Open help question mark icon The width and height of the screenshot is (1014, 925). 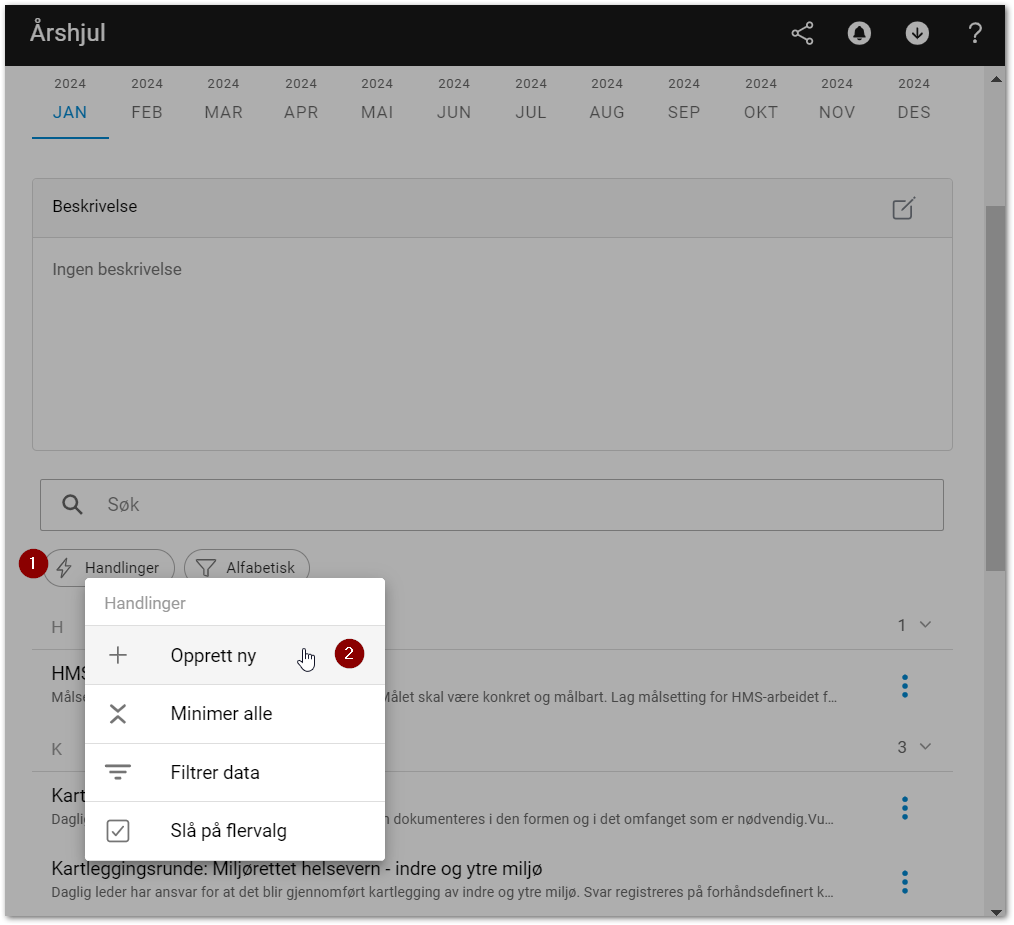pos(975,33)
